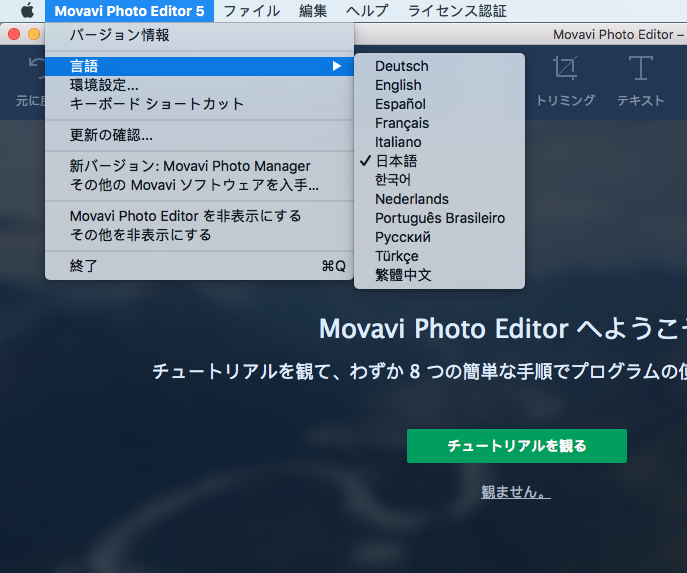Select the Text tool icon
The image size is (687, 573).
641,68
